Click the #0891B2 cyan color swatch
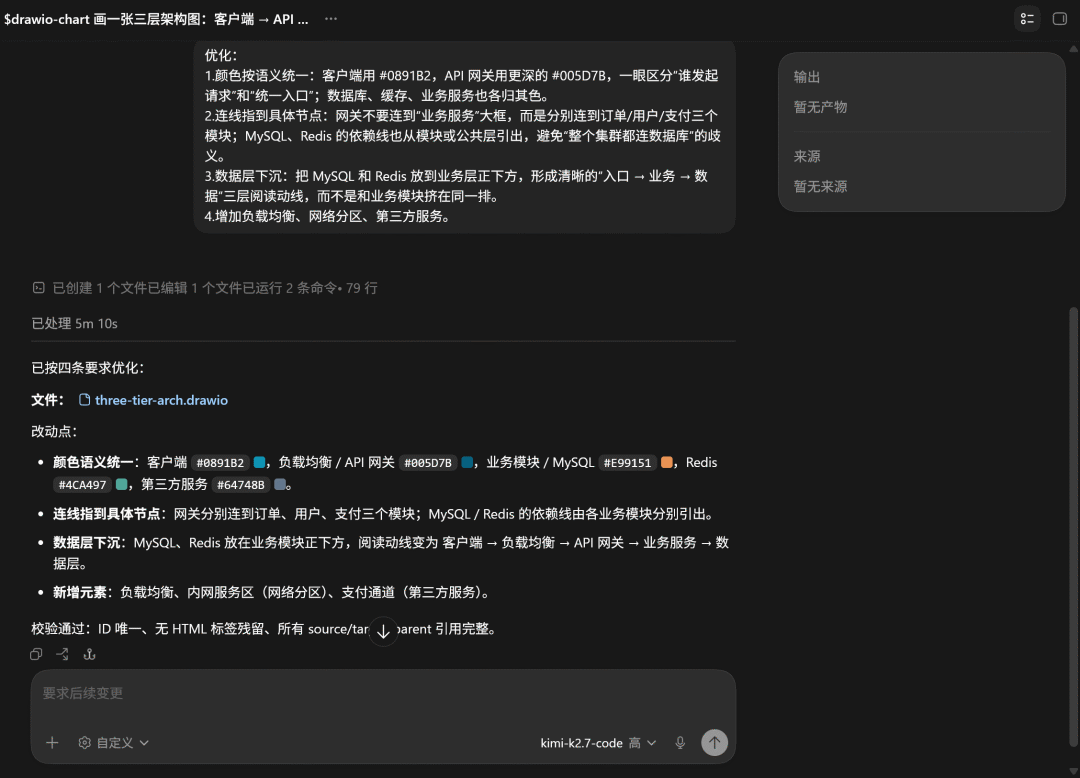Viewport: 1080px width, 778px height. pos(260,463)
